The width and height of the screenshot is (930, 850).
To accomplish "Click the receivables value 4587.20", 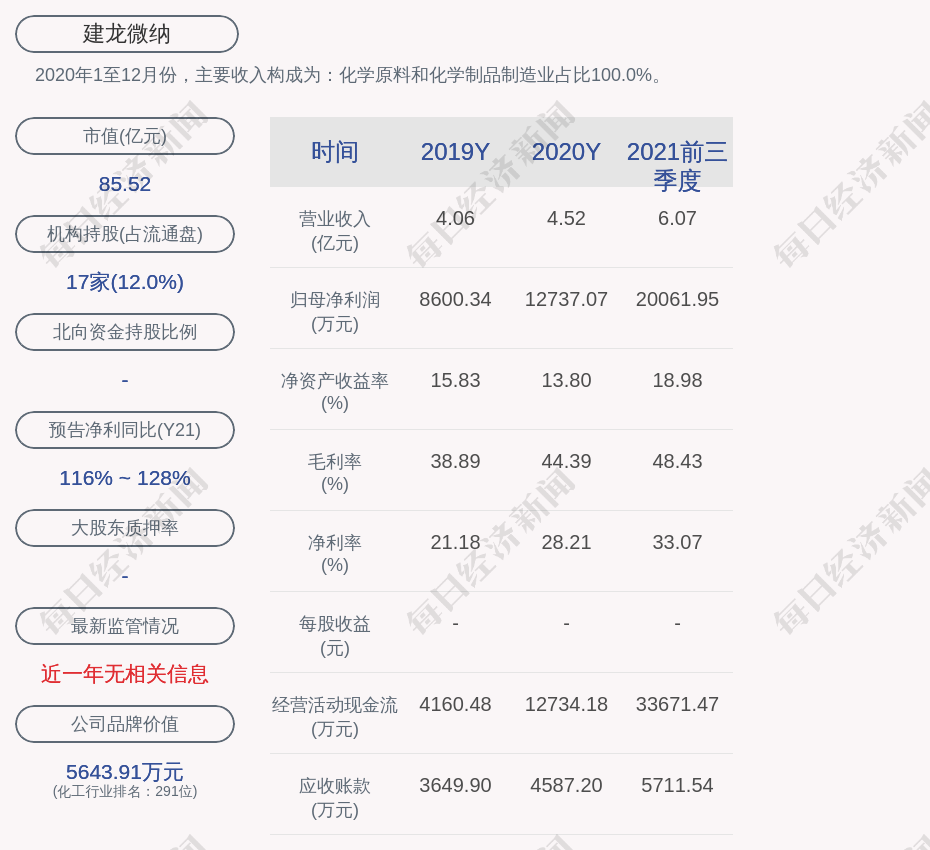I will (566, 785).
